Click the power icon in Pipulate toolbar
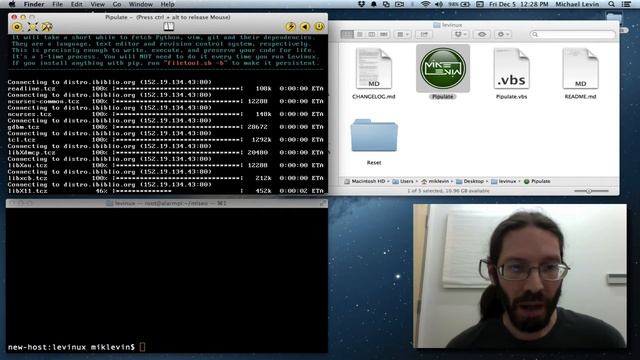640x360 pixels. pos(319,27)
